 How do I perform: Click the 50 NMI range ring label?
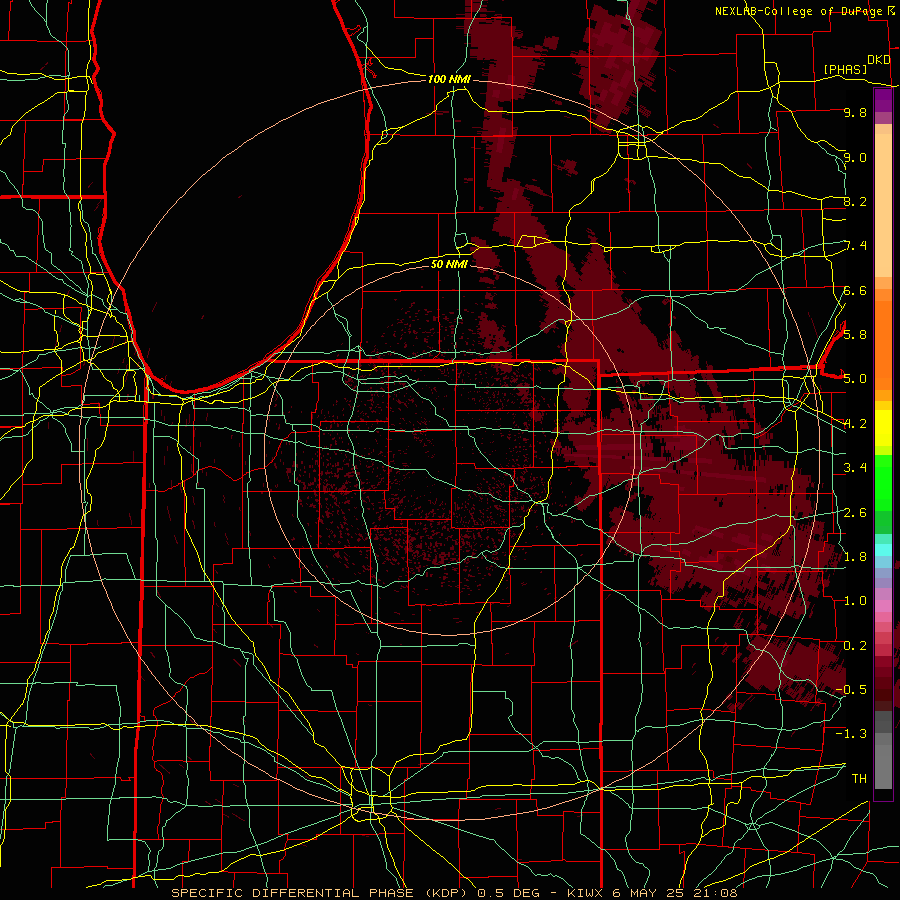click(x=449, y=264)
